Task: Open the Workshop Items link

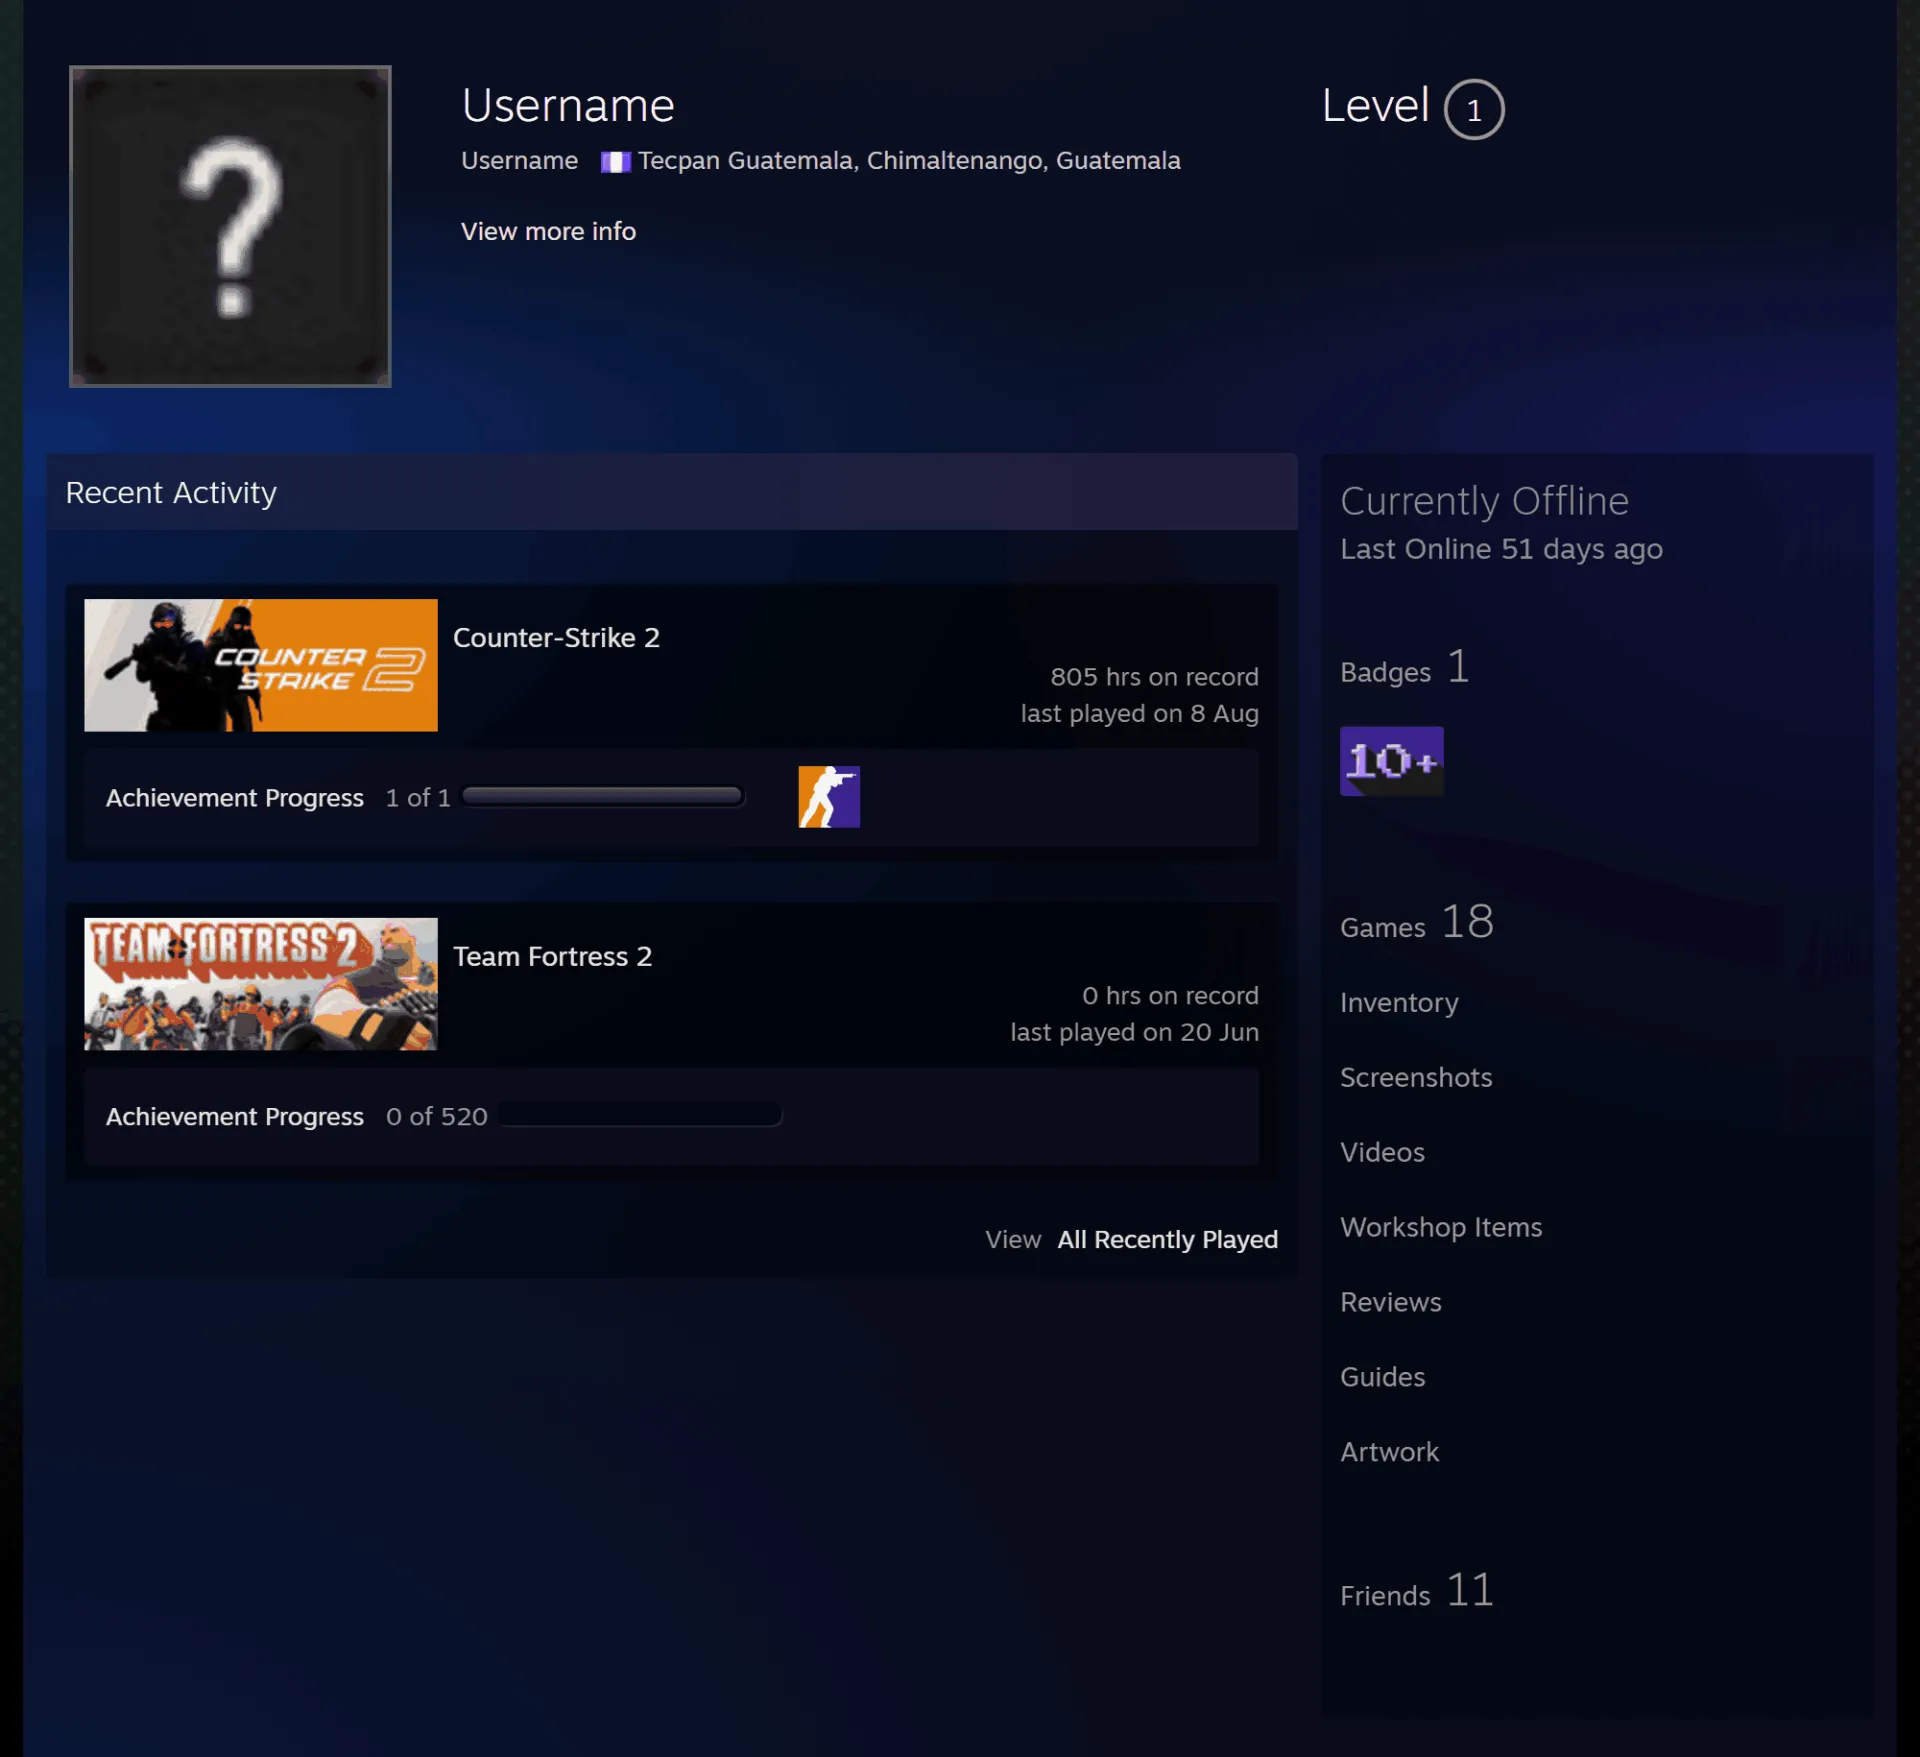Action: pyautogui.click(x=1441, y=1228)
